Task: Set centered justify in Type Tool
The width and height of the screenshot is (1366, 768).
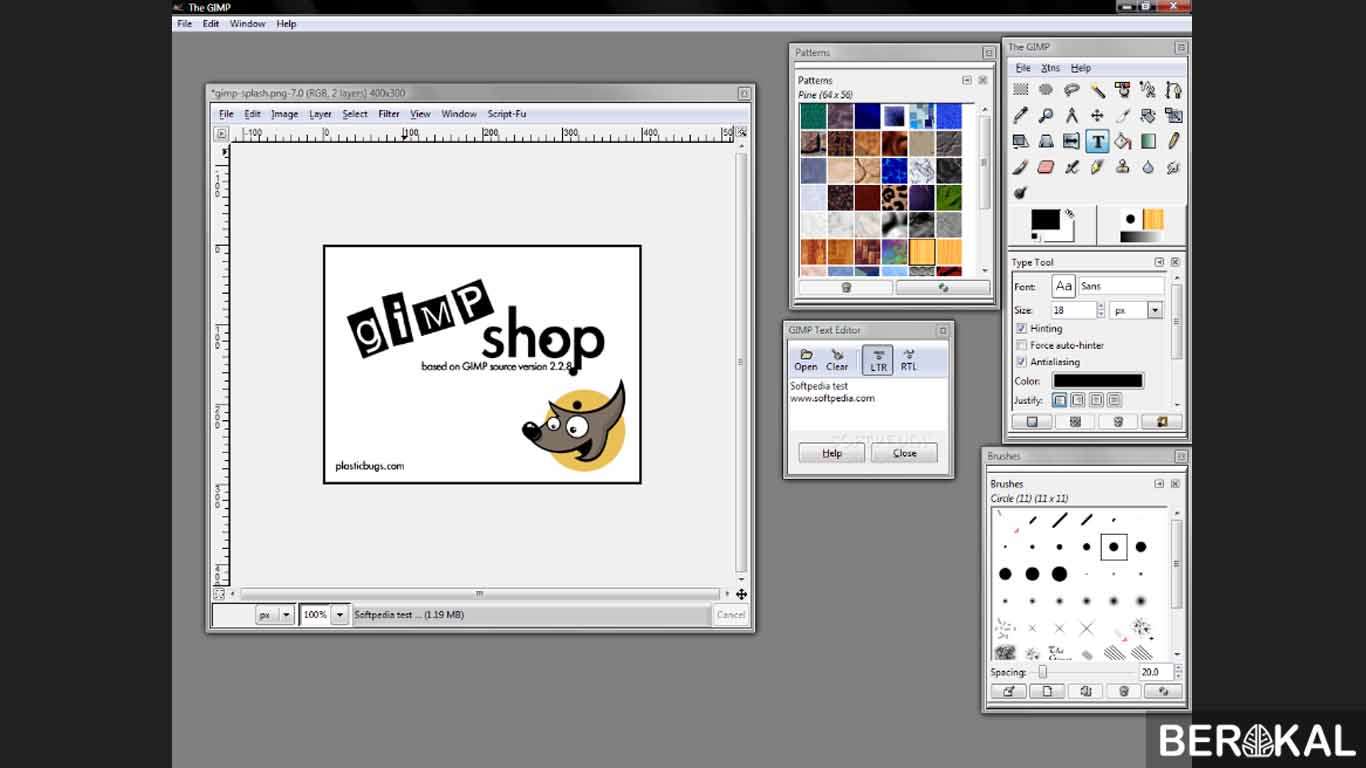Action: coord(1096,400)
